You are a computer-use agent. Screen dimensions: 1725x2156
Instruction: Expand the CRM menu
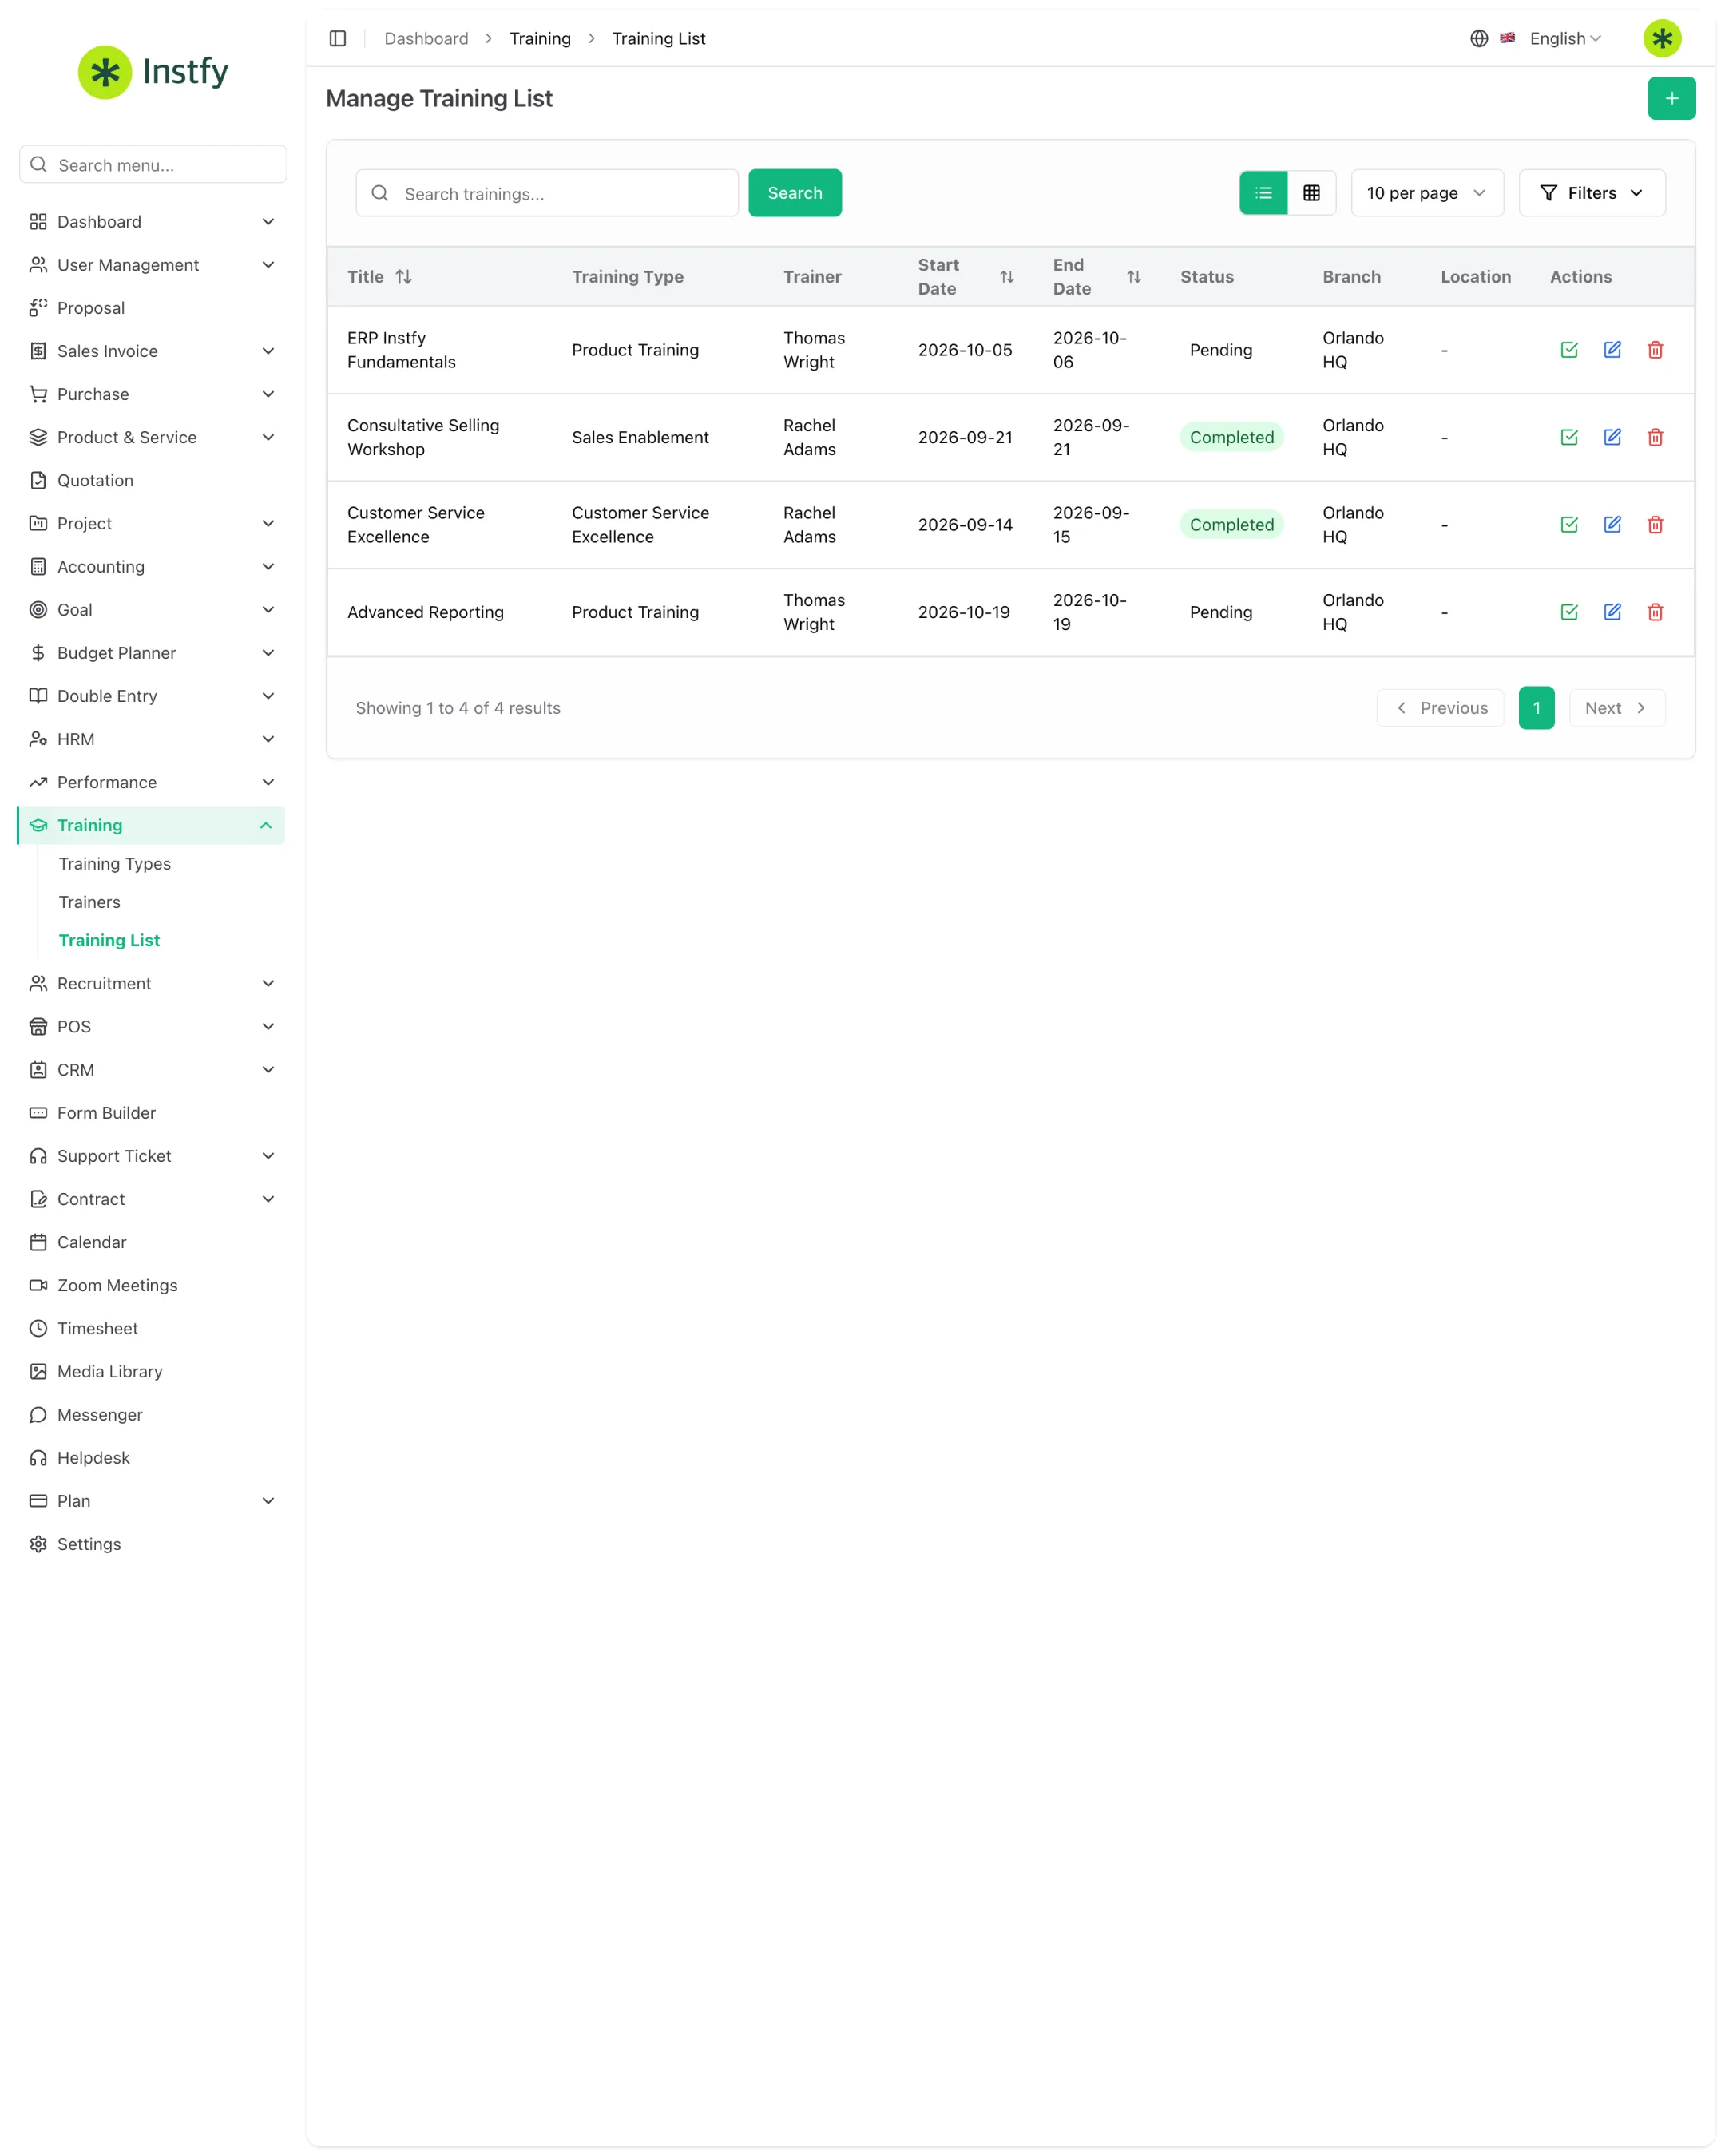coord(152,1070)
